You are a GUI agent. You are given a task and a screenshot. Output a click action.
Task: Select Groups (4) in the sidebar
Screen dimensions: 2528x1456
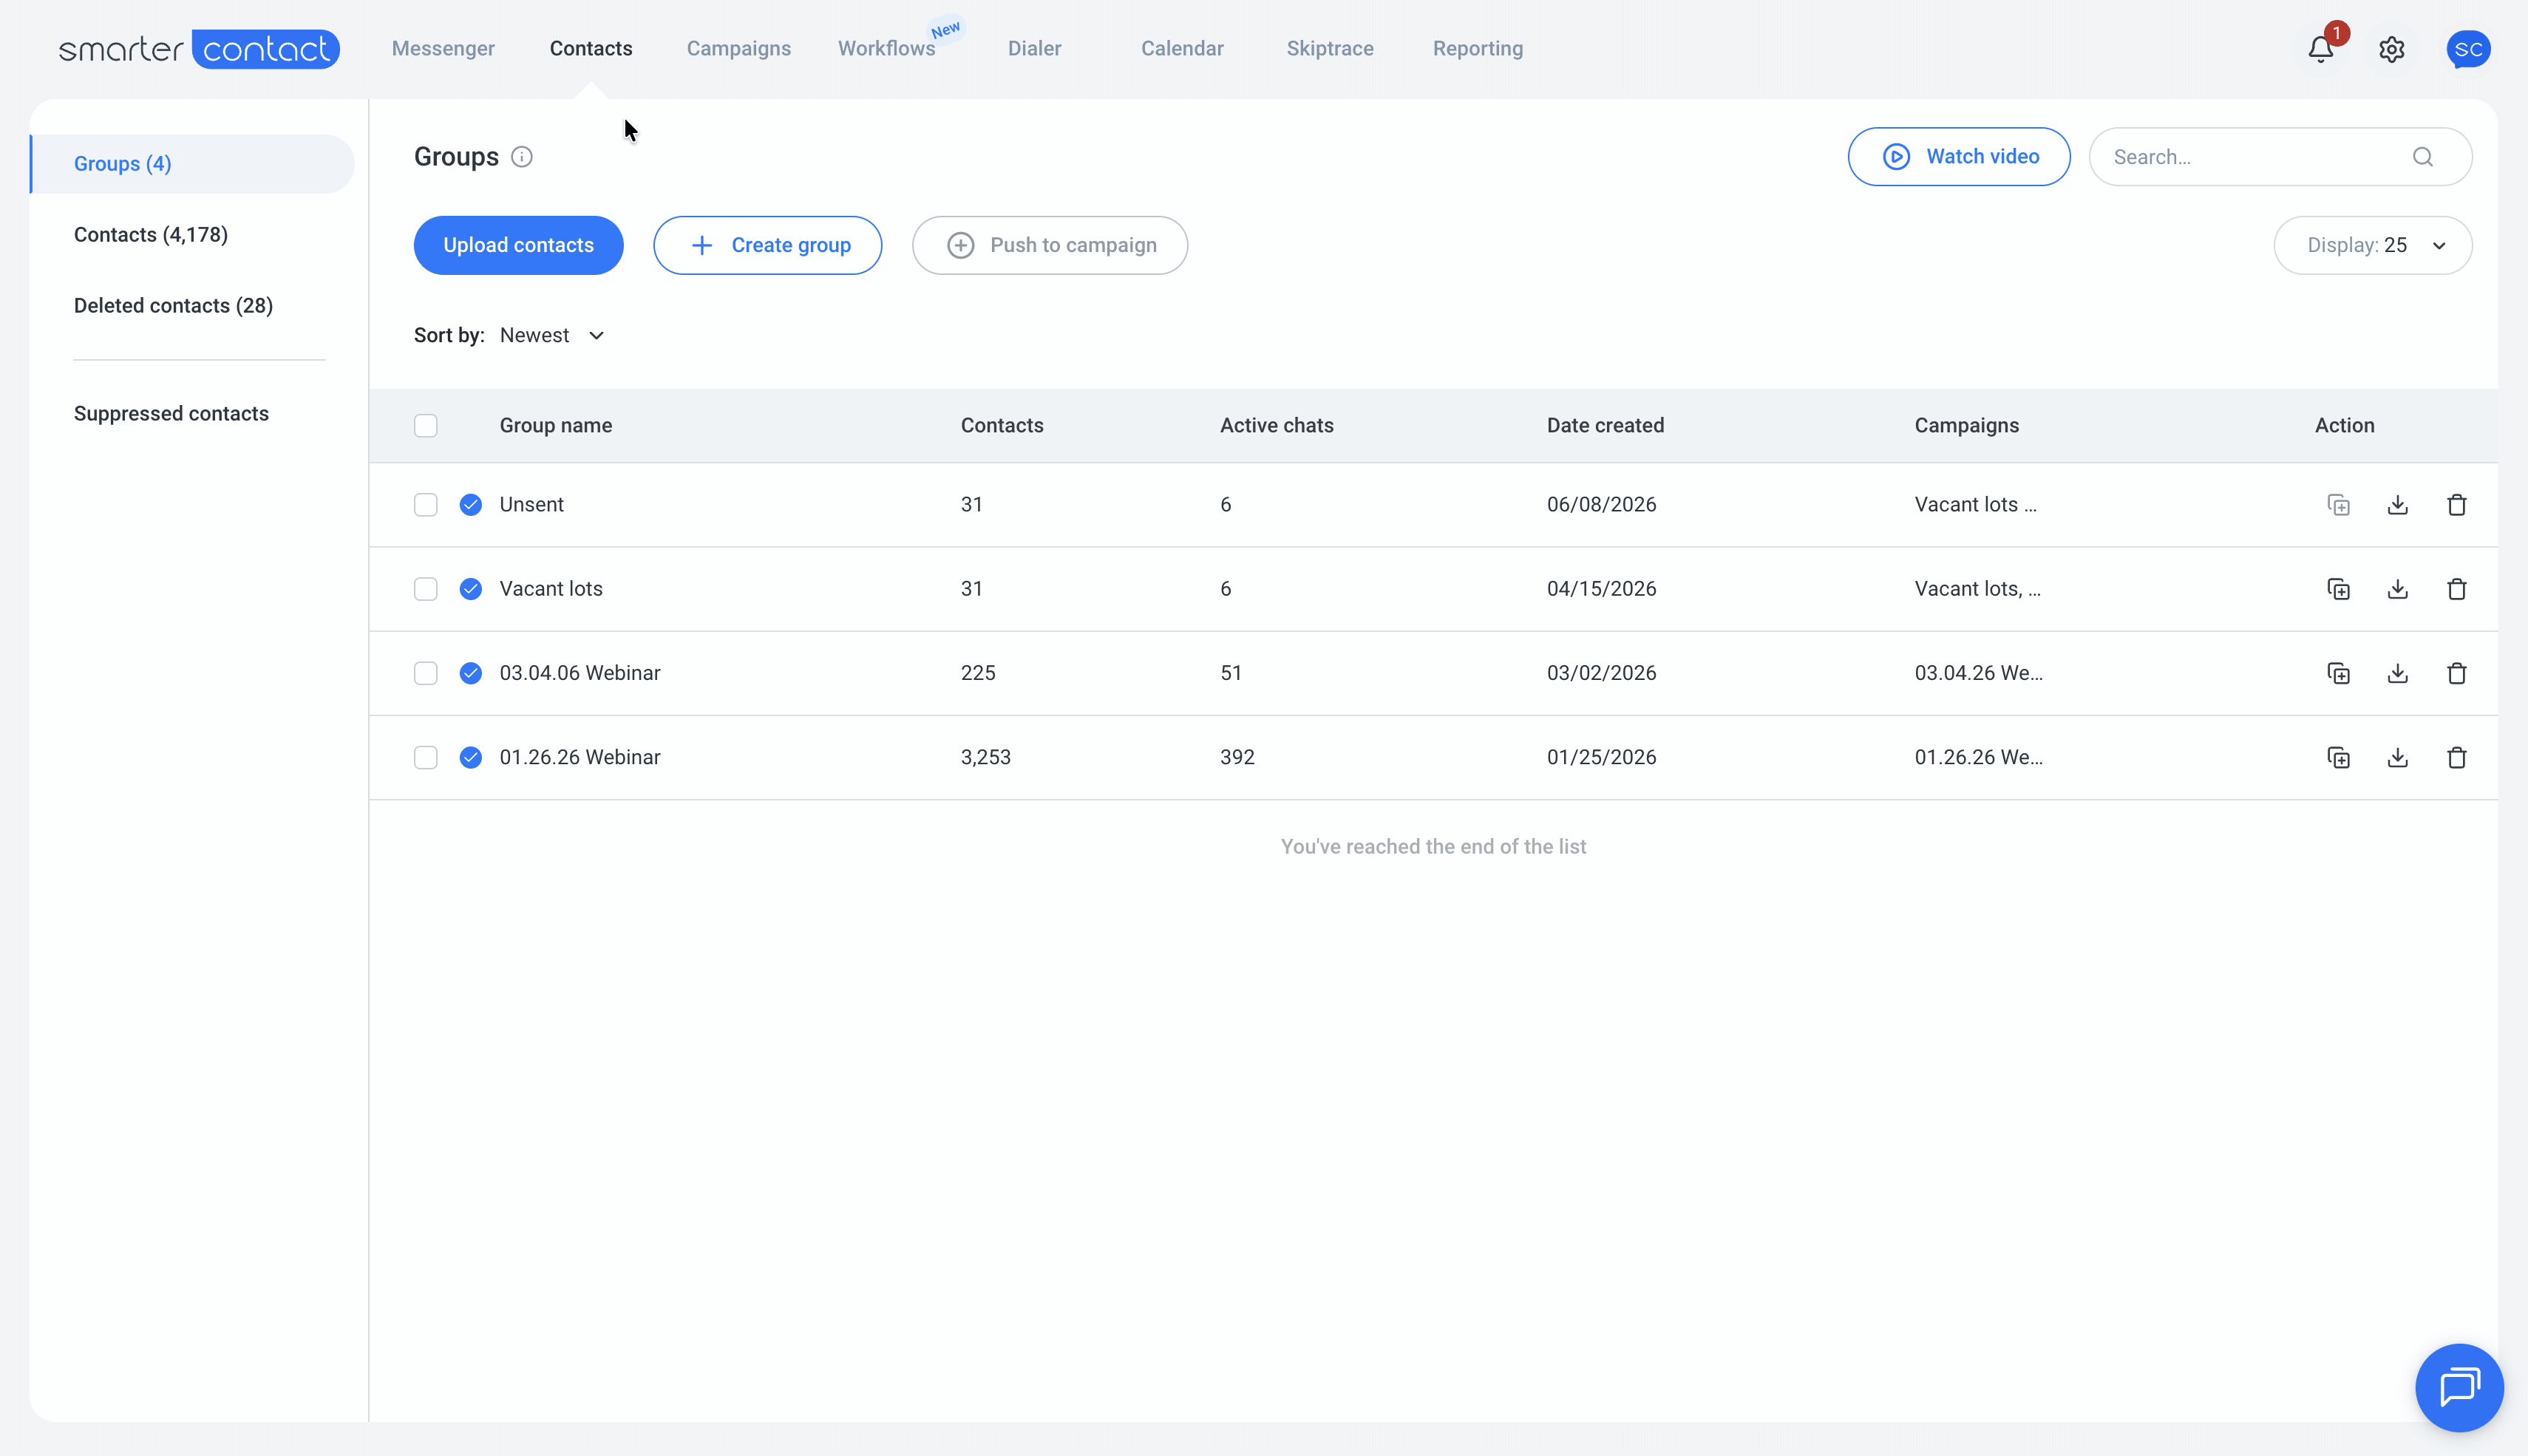(192, 164)
